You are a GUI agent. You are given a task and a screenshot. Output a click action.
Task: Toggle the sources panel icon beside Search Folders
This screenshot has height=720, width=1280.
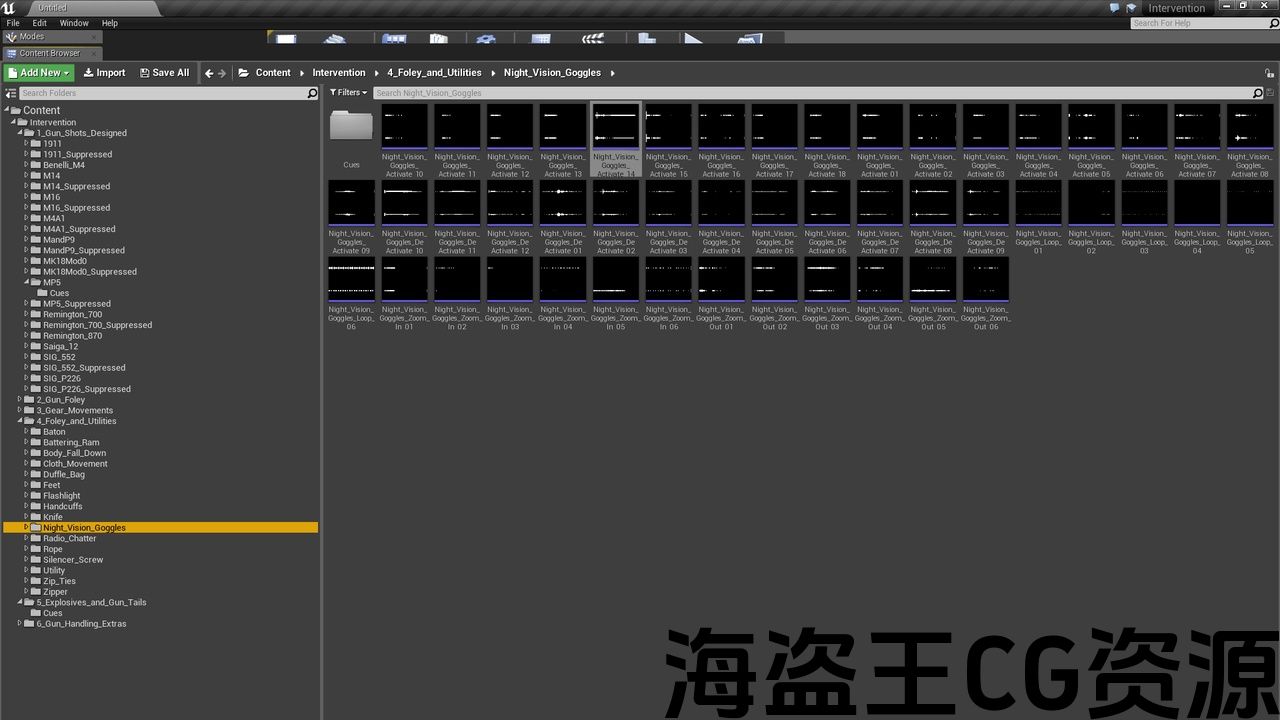tap(11, 93)
